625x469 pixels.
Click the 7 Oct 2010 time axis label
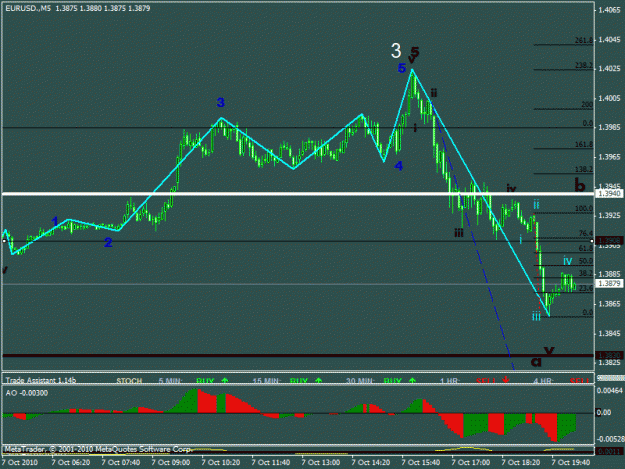(x=20, y=462)
